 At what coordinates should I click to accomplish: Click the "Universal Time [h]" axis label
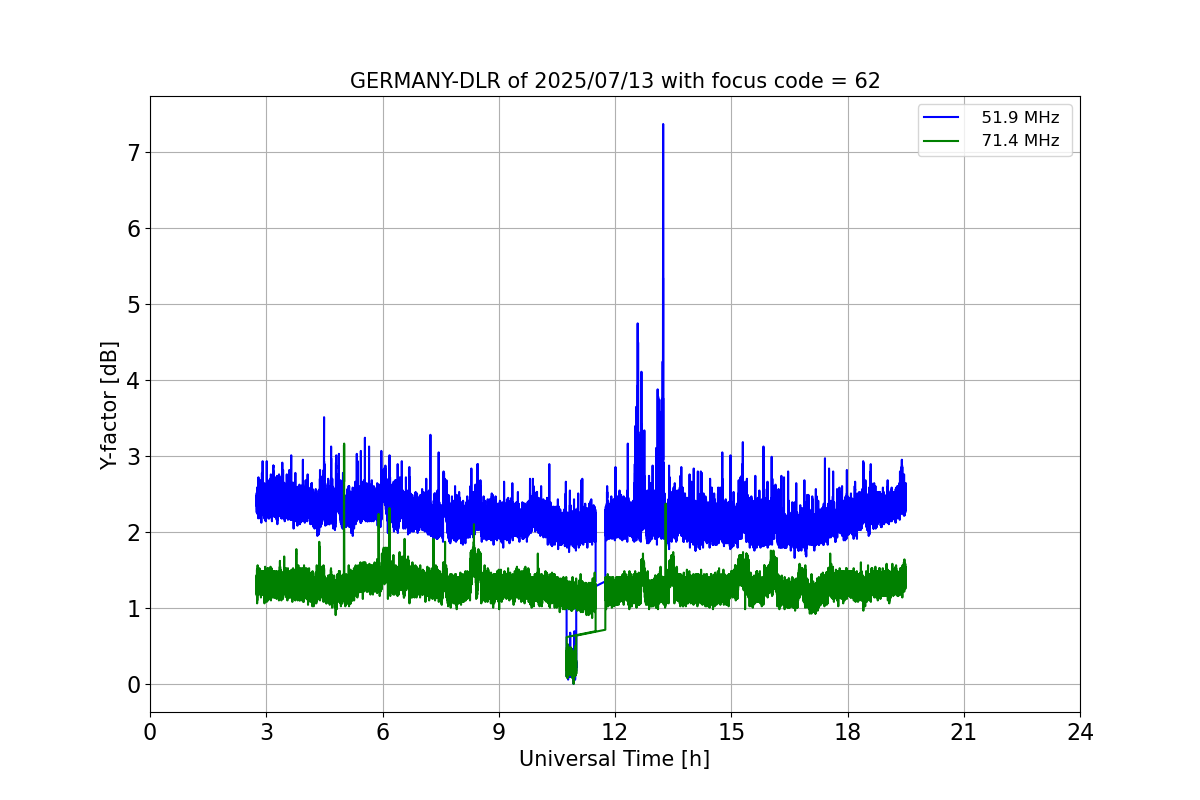pos(614,759)
